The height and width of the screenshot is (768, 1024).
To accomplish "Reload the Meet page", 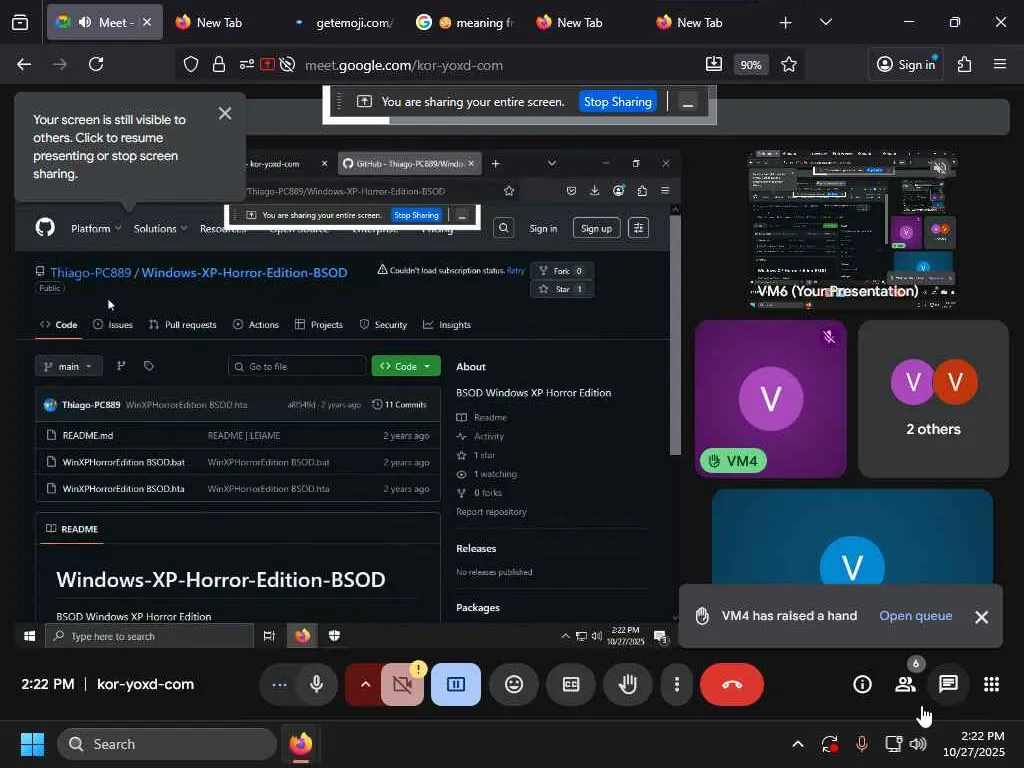I will [x=96, y=64].
